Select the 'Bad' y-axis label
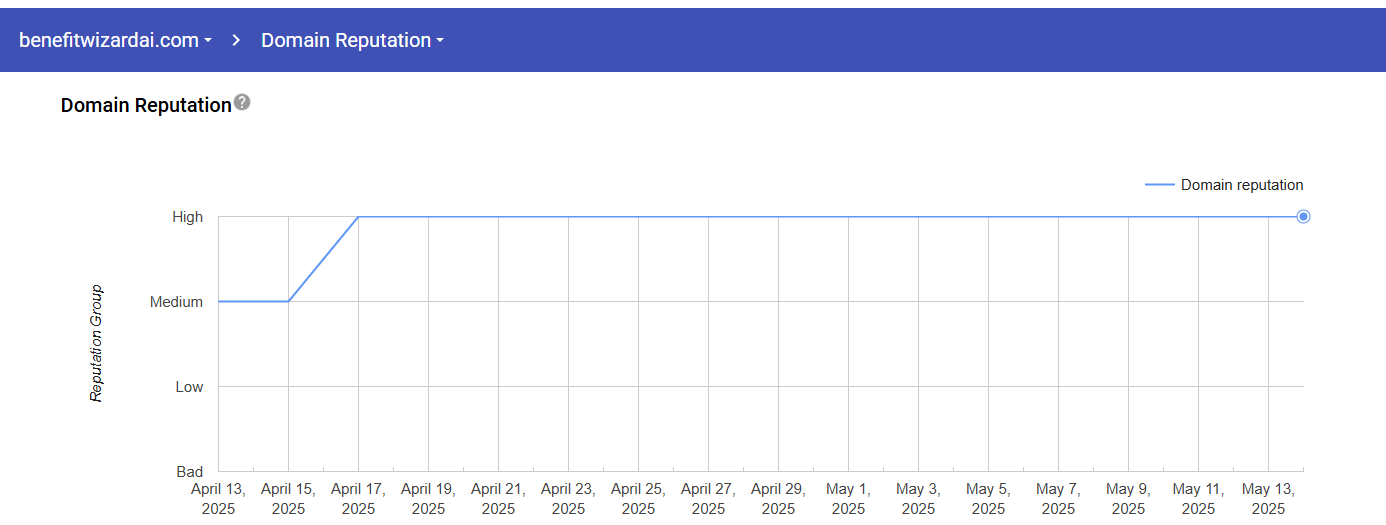 pyautogui.click(x=190, y=472)
